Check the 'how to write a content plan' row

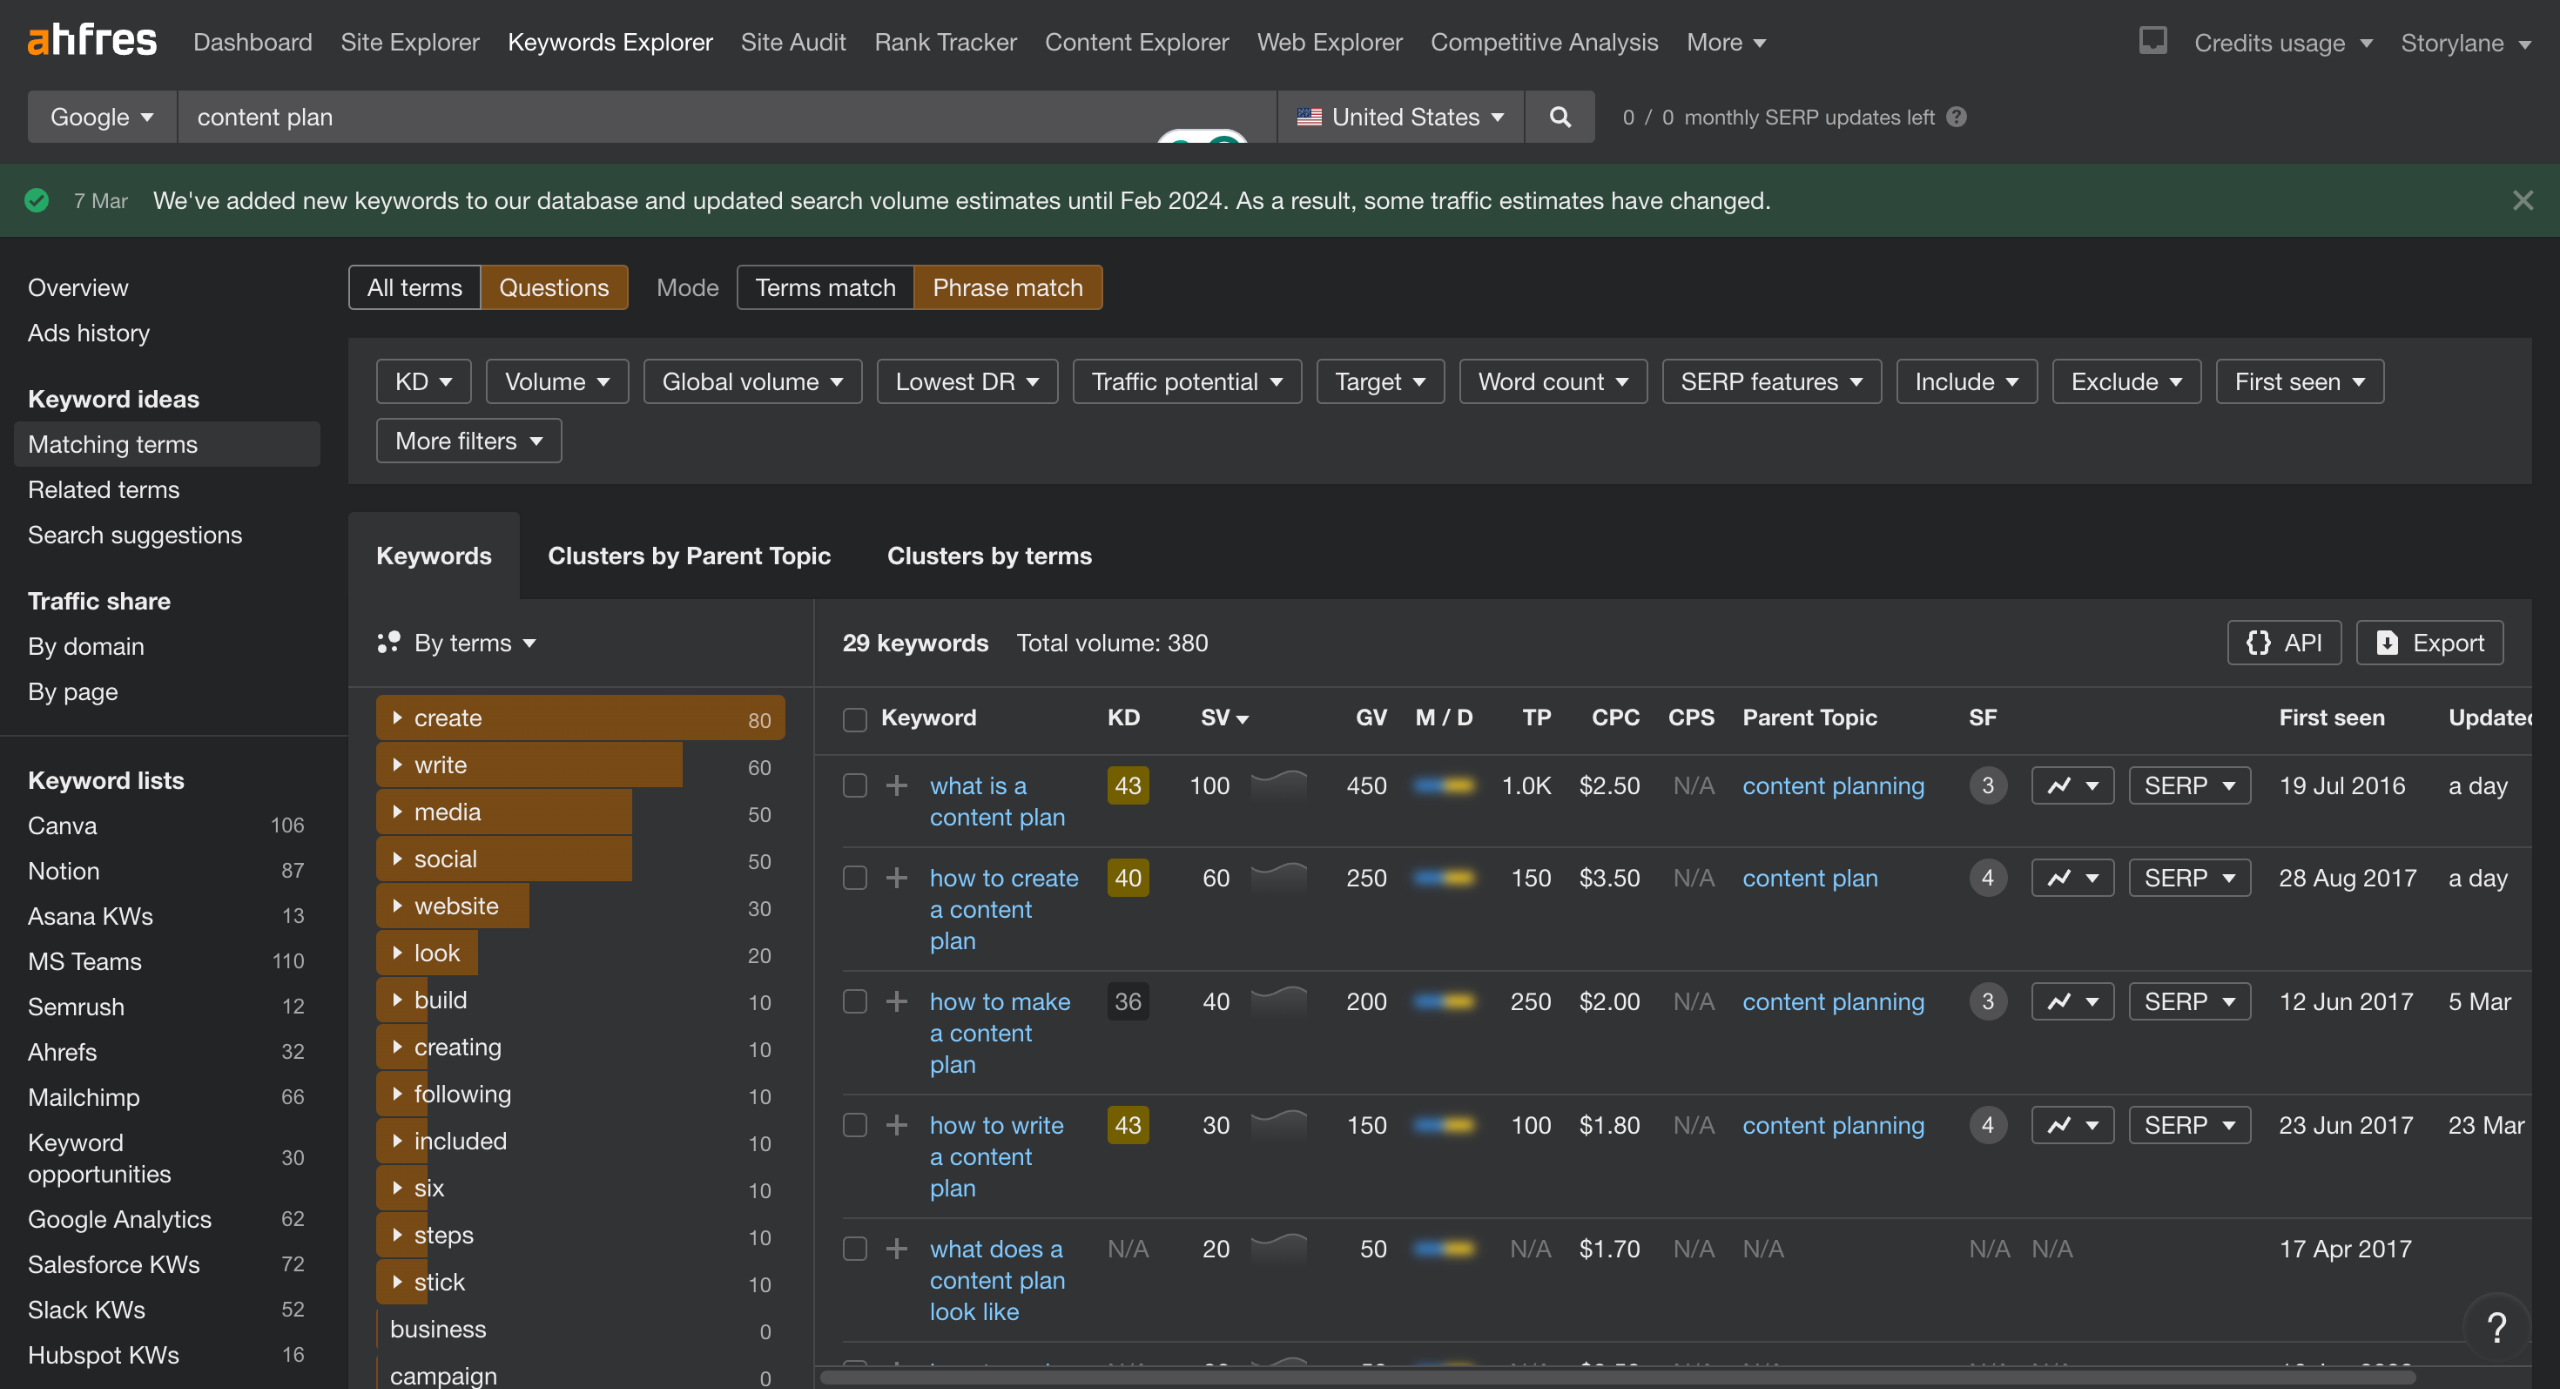(855, 1125)
